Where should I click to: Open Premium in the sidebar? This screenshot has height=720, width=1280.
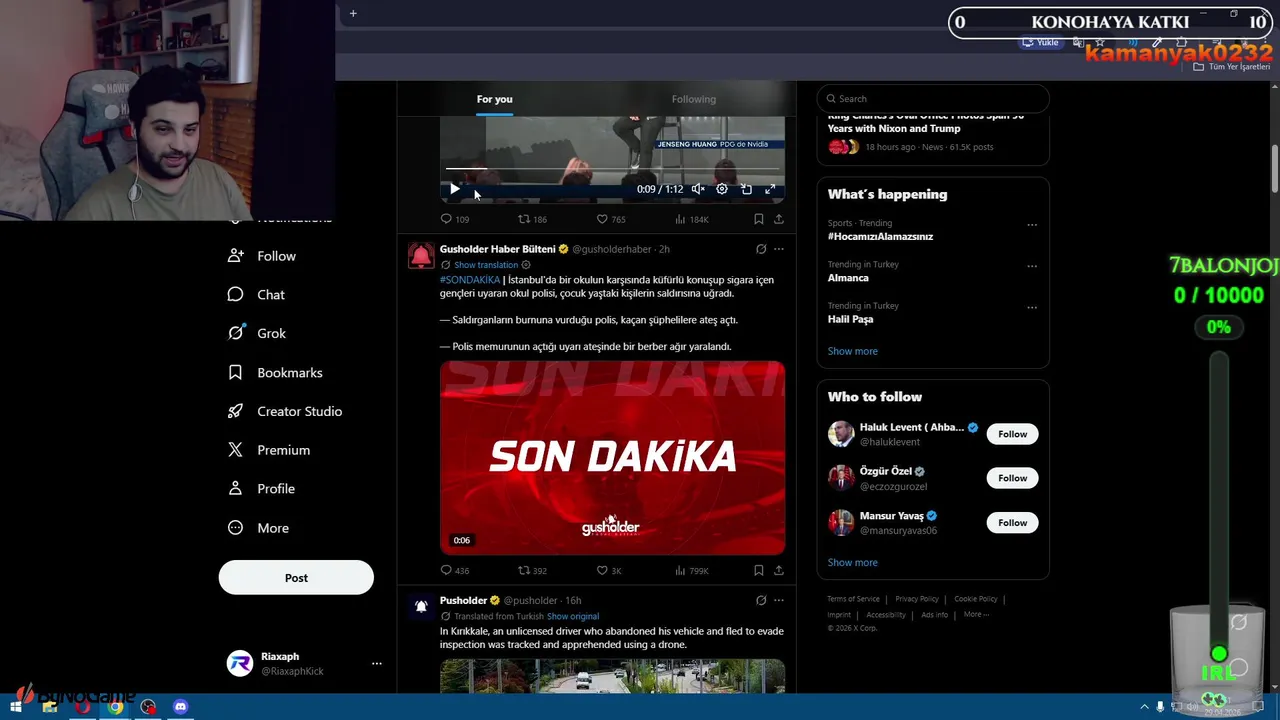[x=269, y=450]
